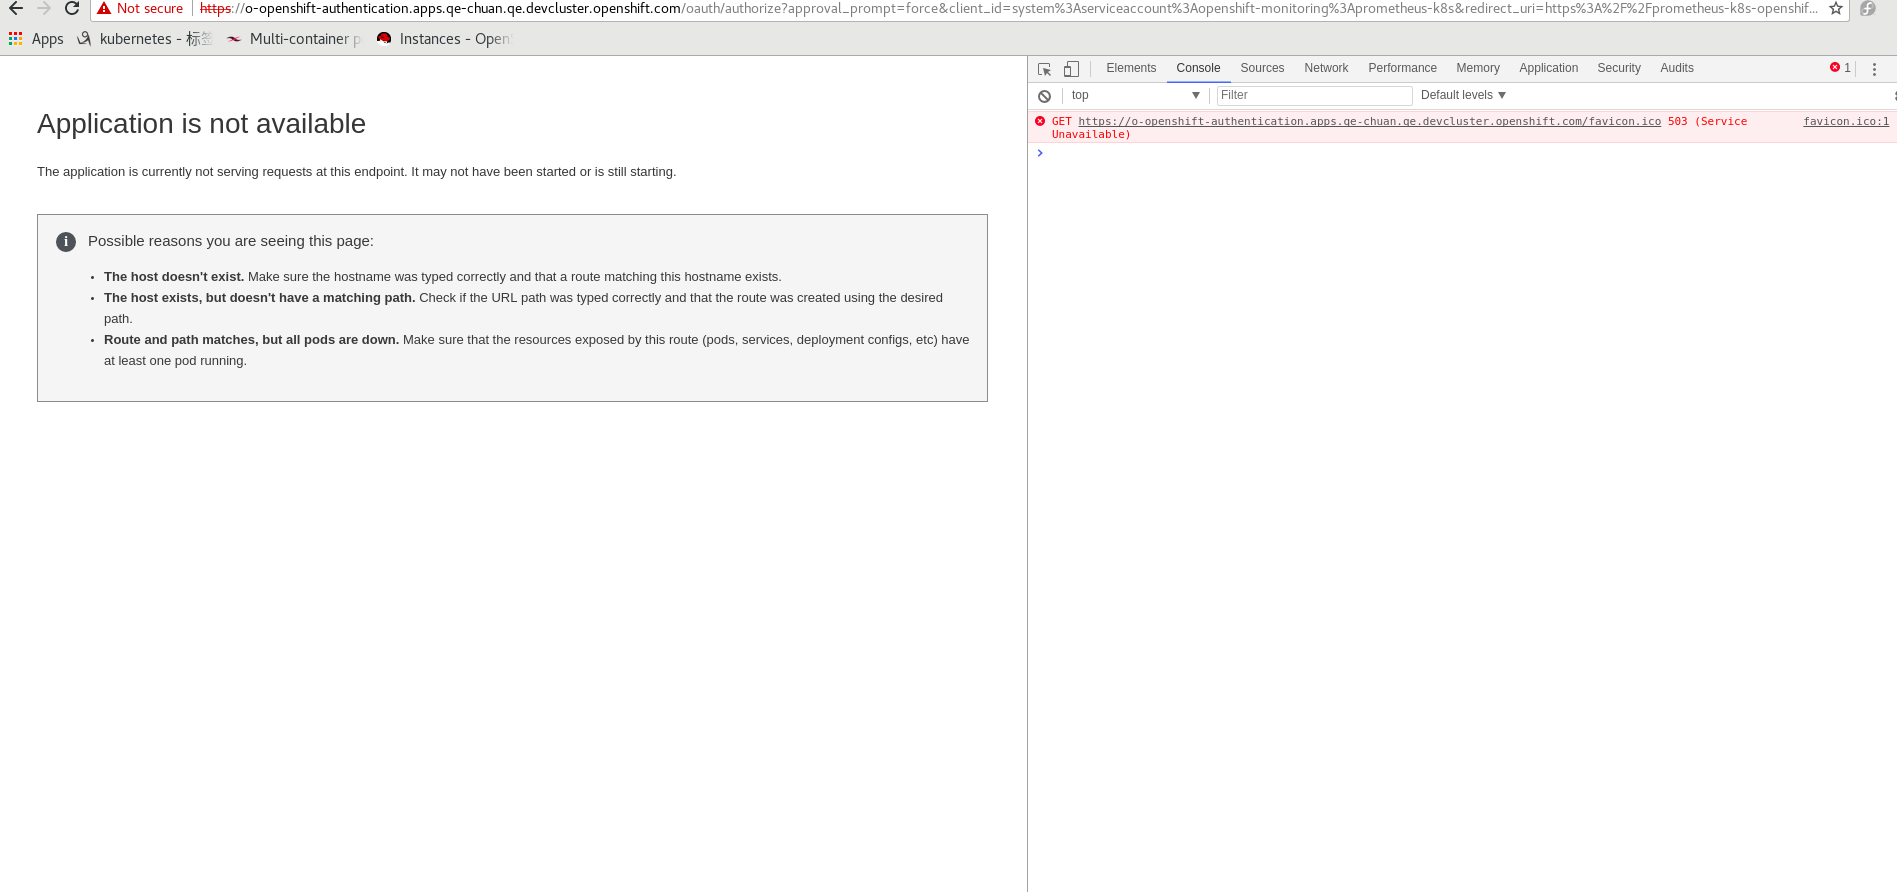
Task: Open the kubernetes bookmark
Action: point(146,39)
